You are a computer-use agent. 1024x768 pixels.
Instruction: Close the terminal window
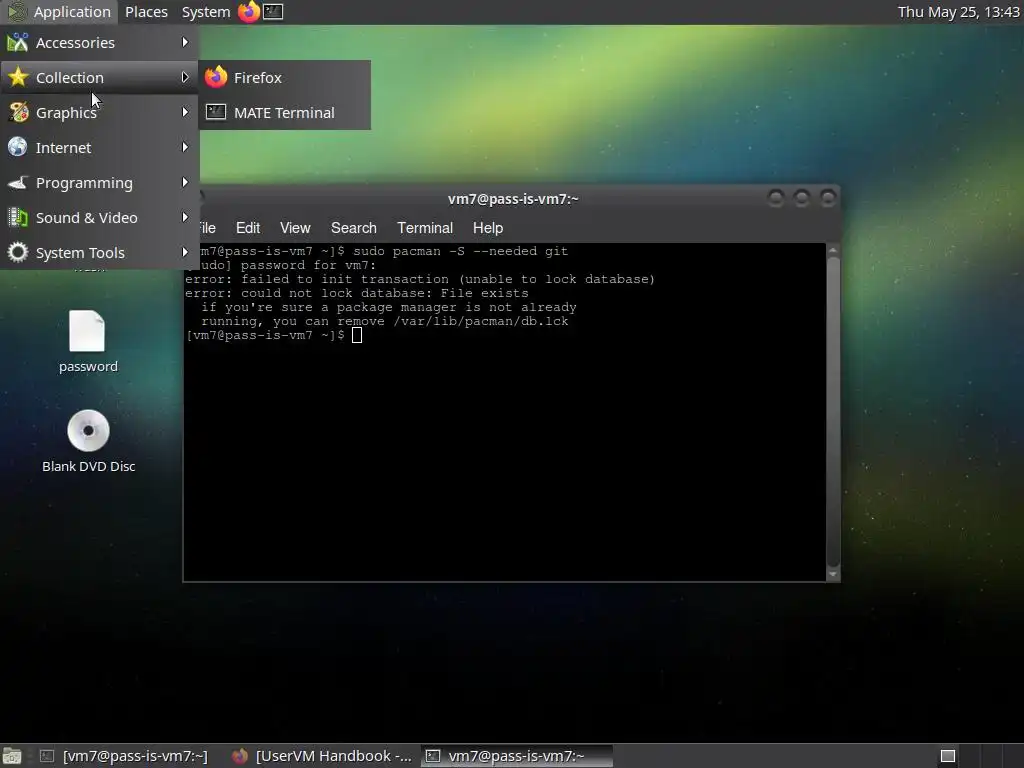click(827, 198)
